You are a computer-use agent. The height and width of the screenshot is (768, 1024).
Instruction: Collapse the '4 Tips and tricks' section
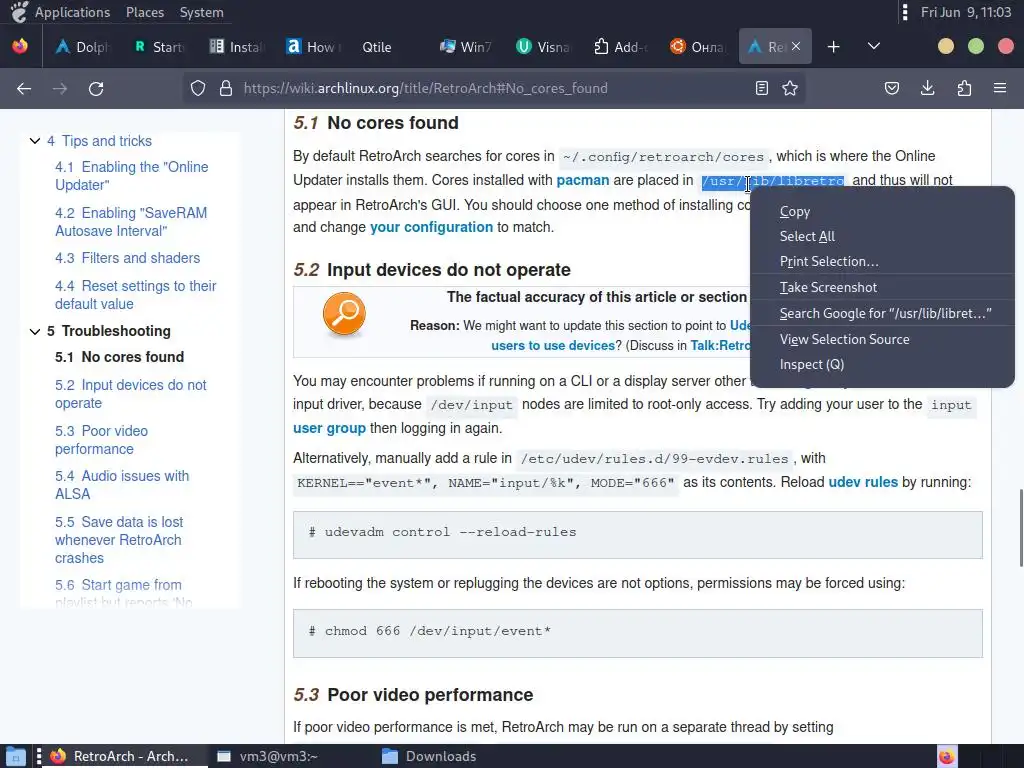(35, 141)
